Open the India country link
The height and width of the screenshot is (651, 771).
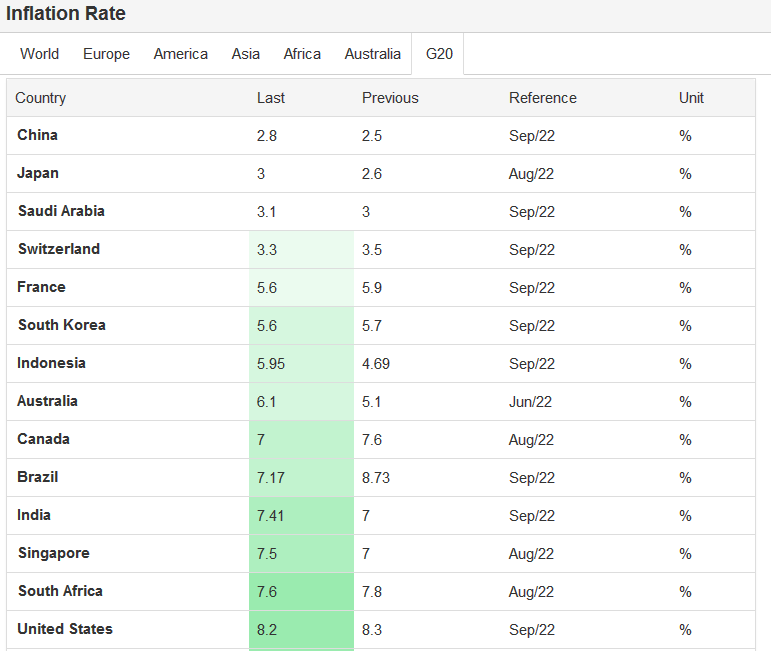(33, 515)
